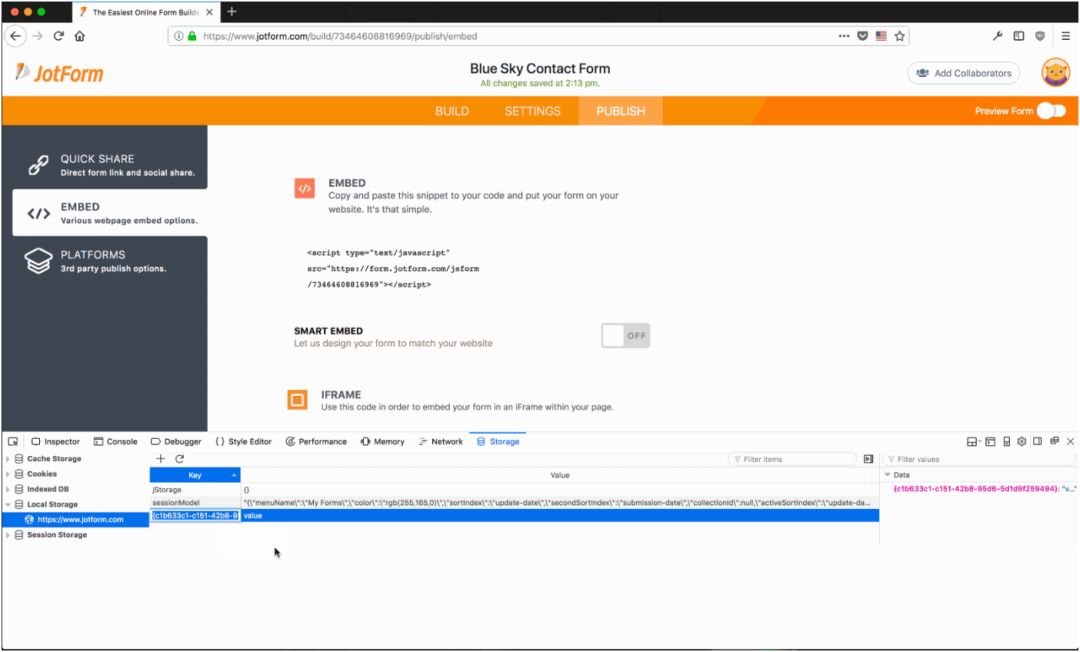The width and height of the screenshot is (1080, 652).
Task: Select the Embed sidebar option
Action: coord(110,213)
